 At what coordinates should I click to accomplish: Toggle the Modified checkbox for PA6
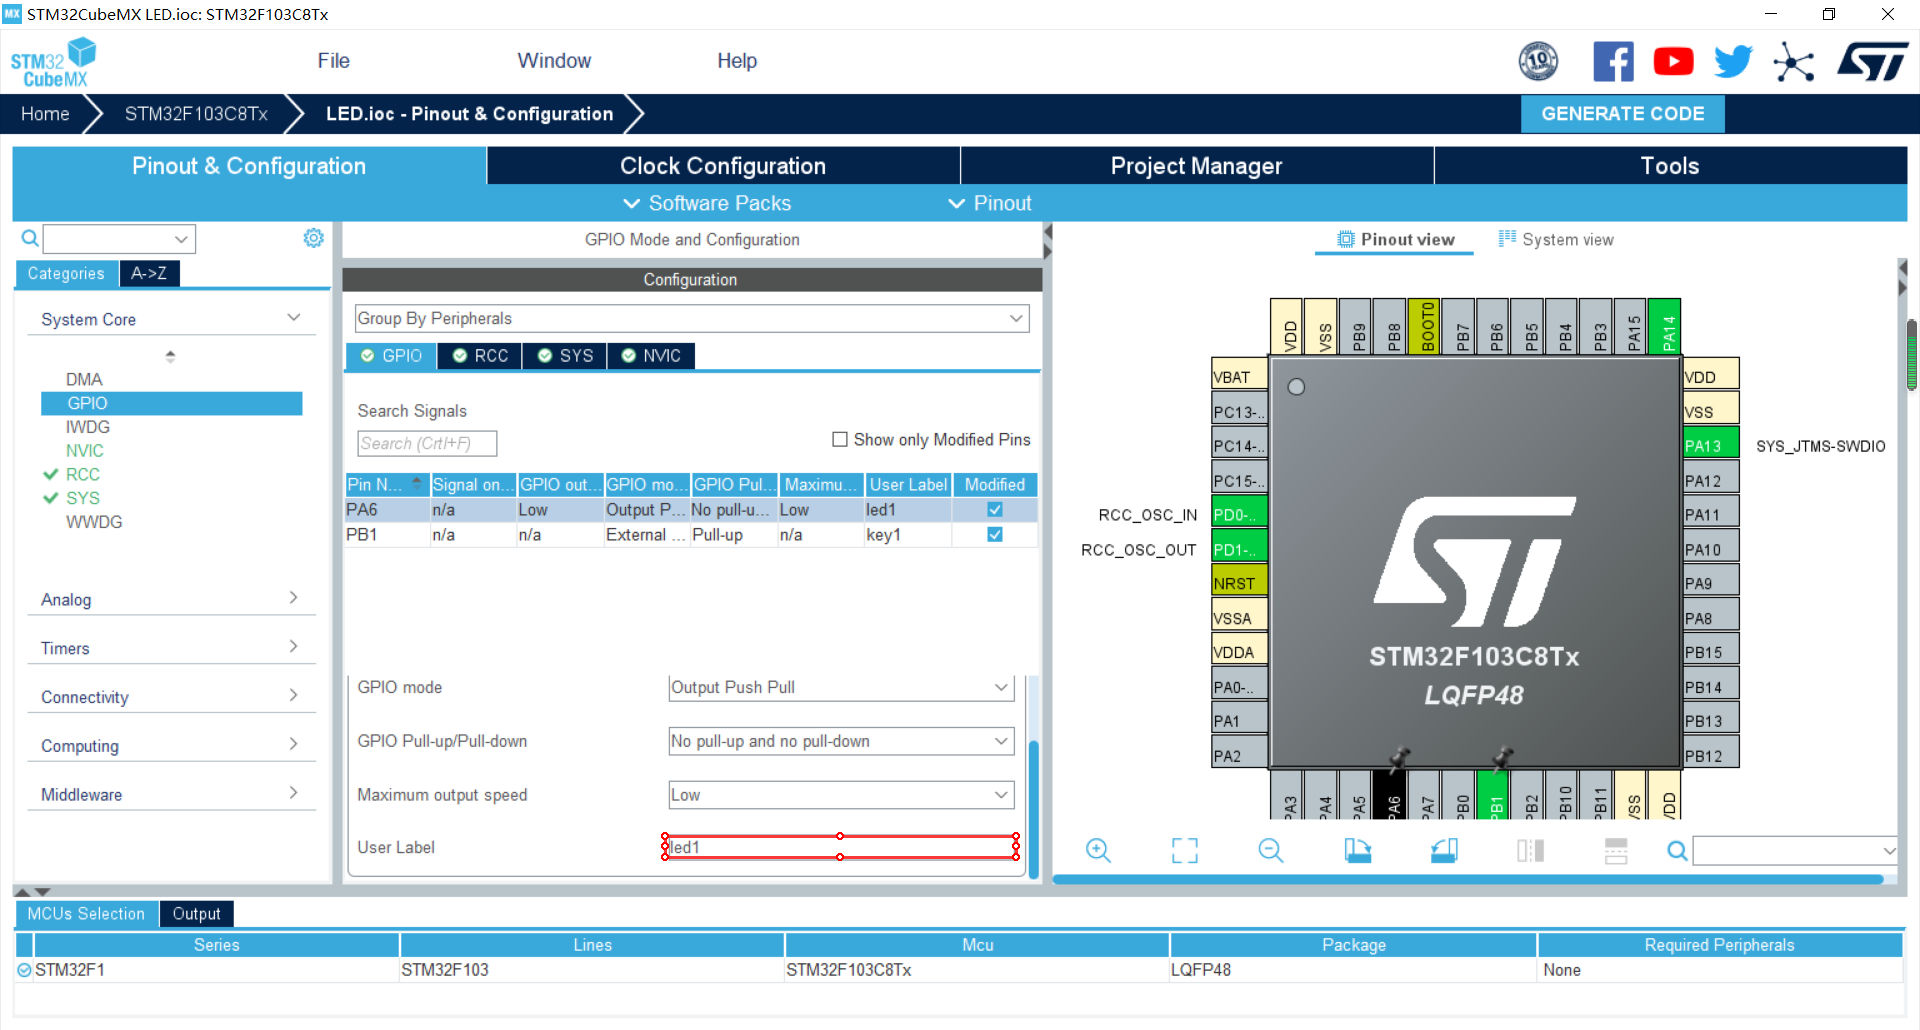click(x=995, y=509)
